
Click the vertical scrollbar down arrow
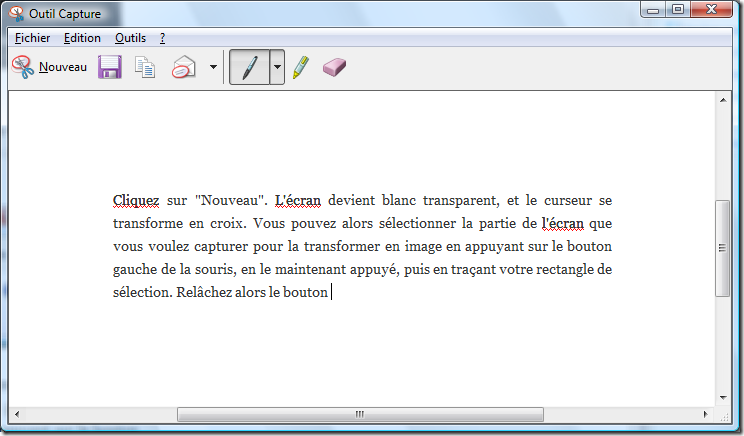tap(723, 398)
